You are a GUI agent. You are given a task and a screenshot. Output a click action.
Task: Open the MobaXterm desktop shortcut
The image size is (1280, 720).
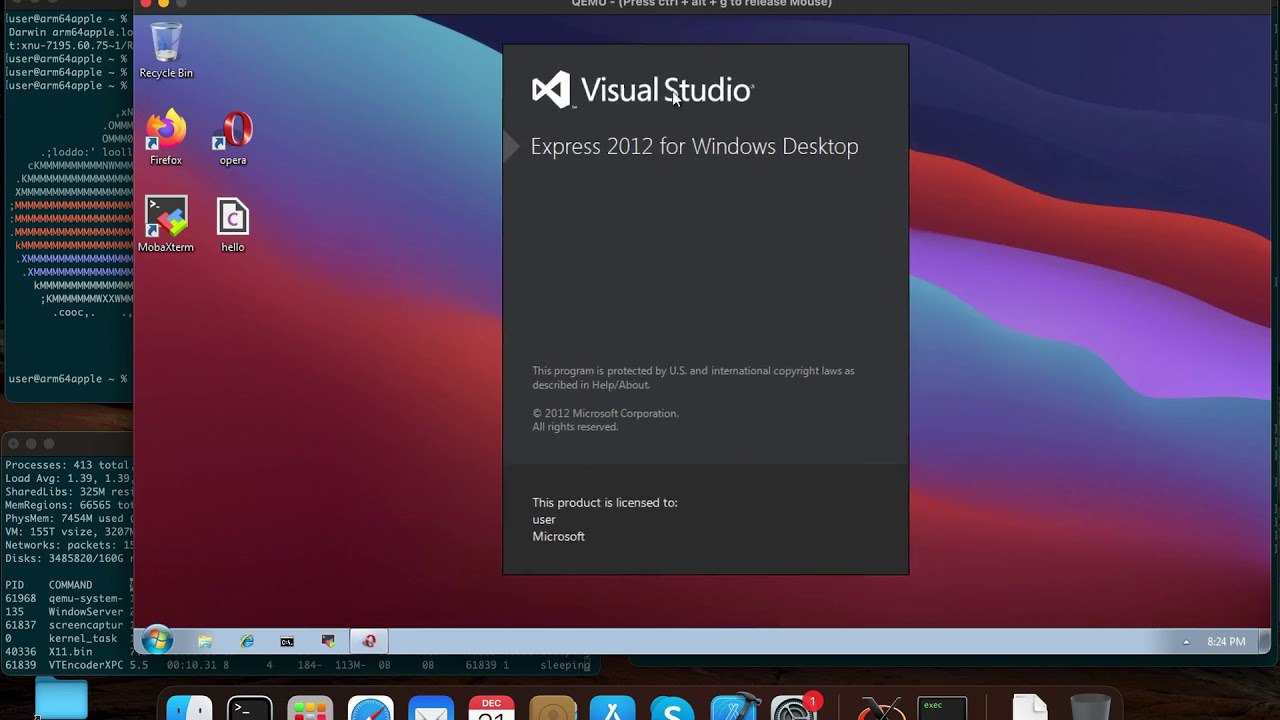[x=166, y=224]
